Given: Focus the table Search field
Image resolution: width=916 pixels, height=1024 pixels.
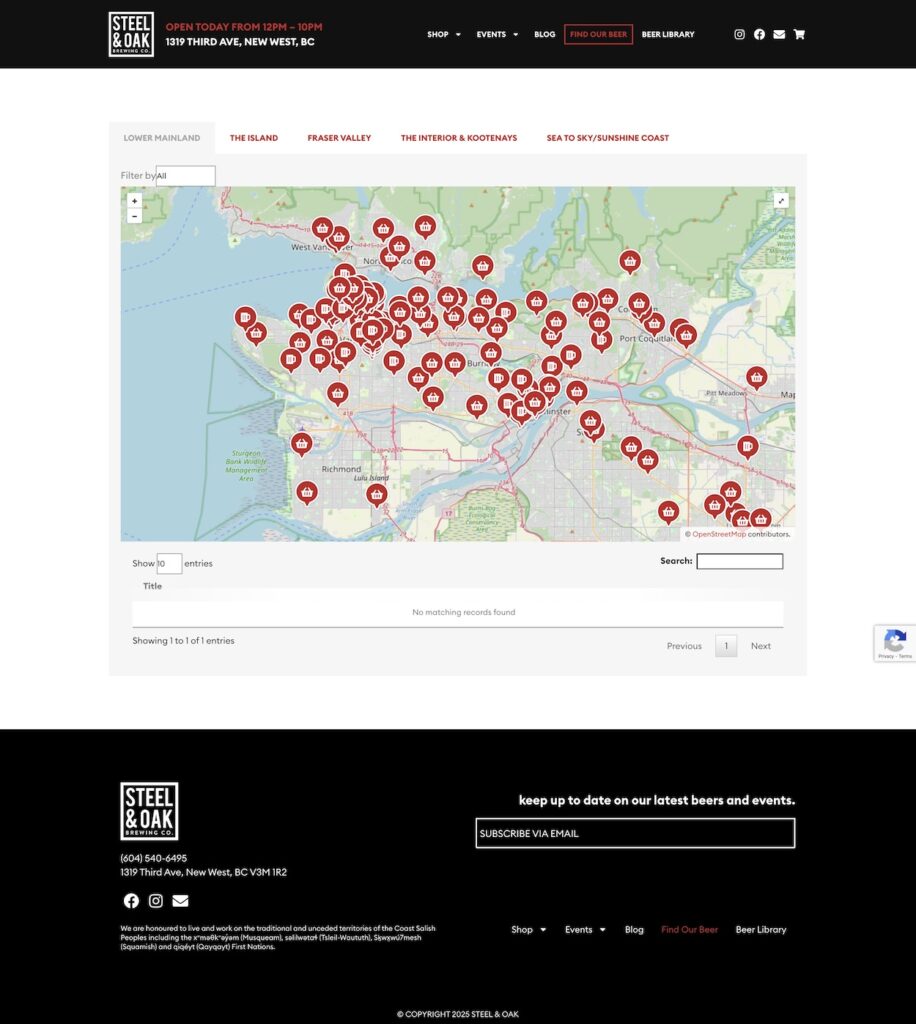Looking at the screenshot, I should 740,561.
